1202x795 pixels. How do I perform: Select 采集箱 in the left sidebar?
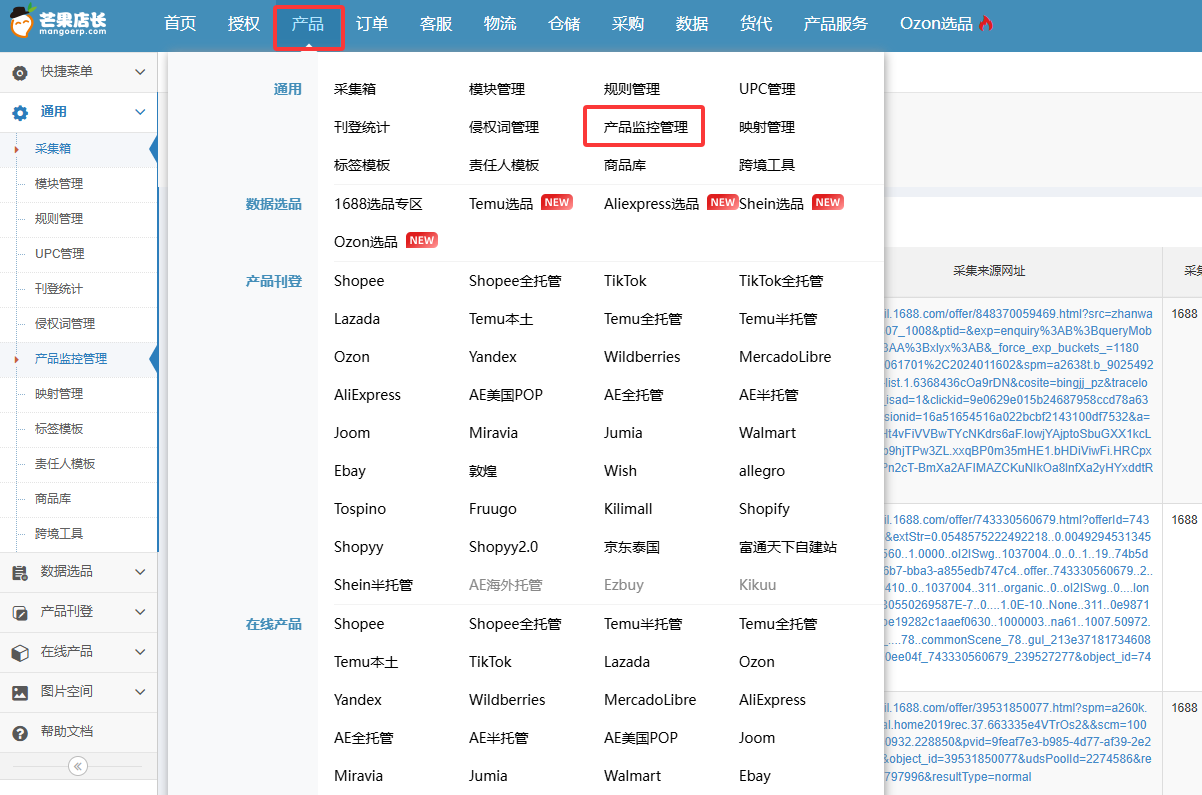[53, 149]
